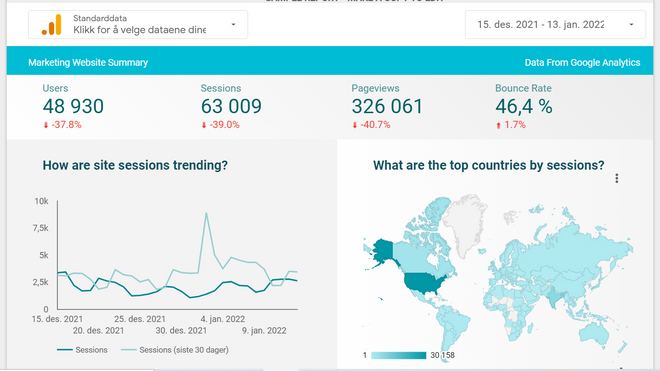The image size is (660, 371).
Task: Click the Google Analytics bar-chart logo icon
Action: click(x=51, y=25)
